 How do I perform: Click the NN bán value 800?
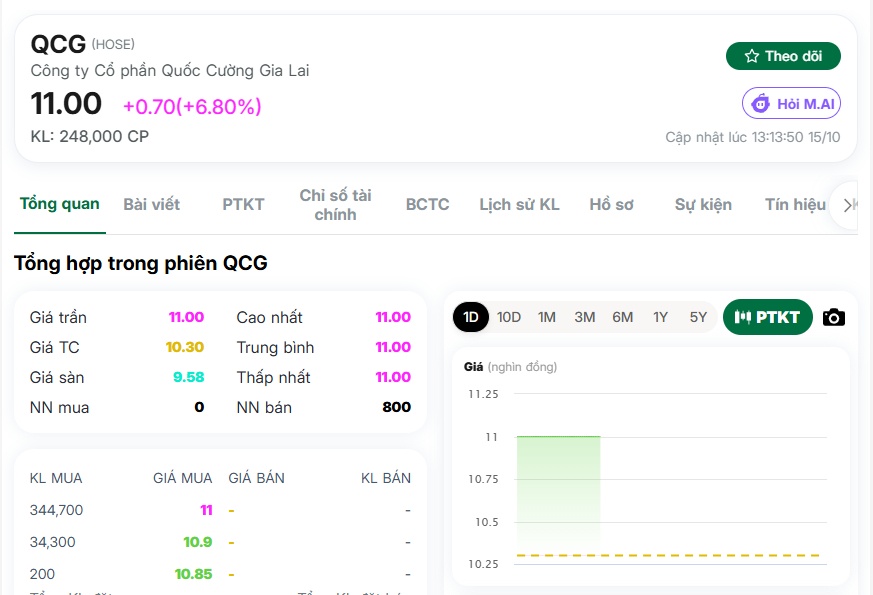point(396,407)
